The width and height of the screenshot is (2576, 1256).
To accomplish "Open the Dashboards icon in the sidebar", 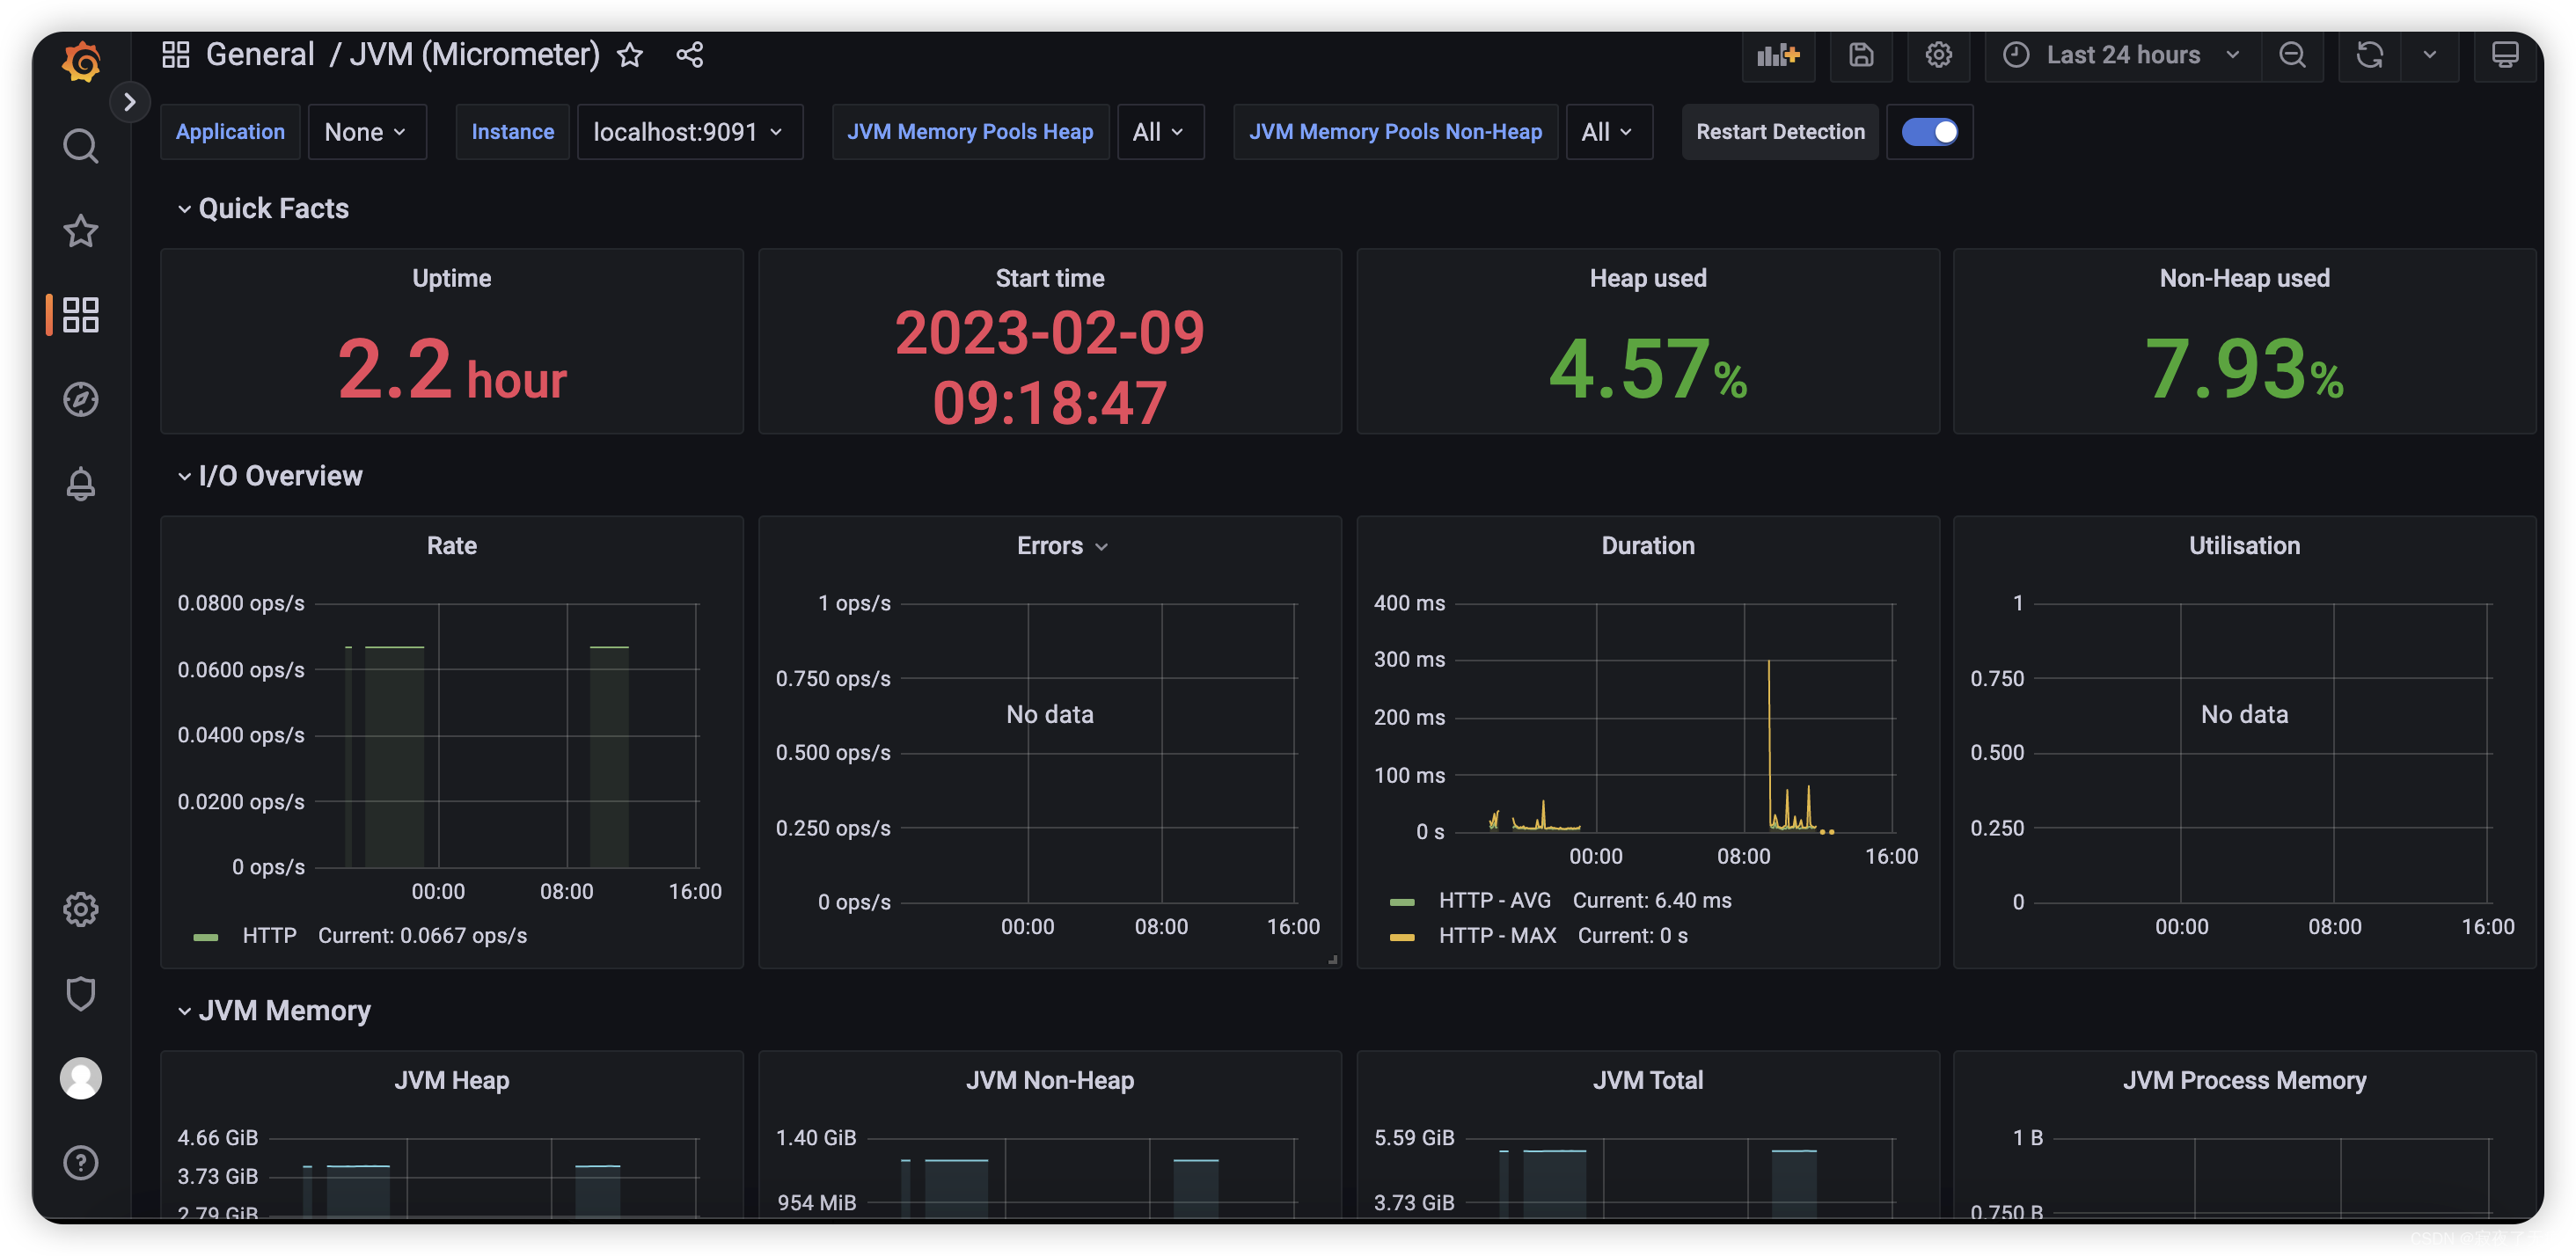I will coord(81,315).
